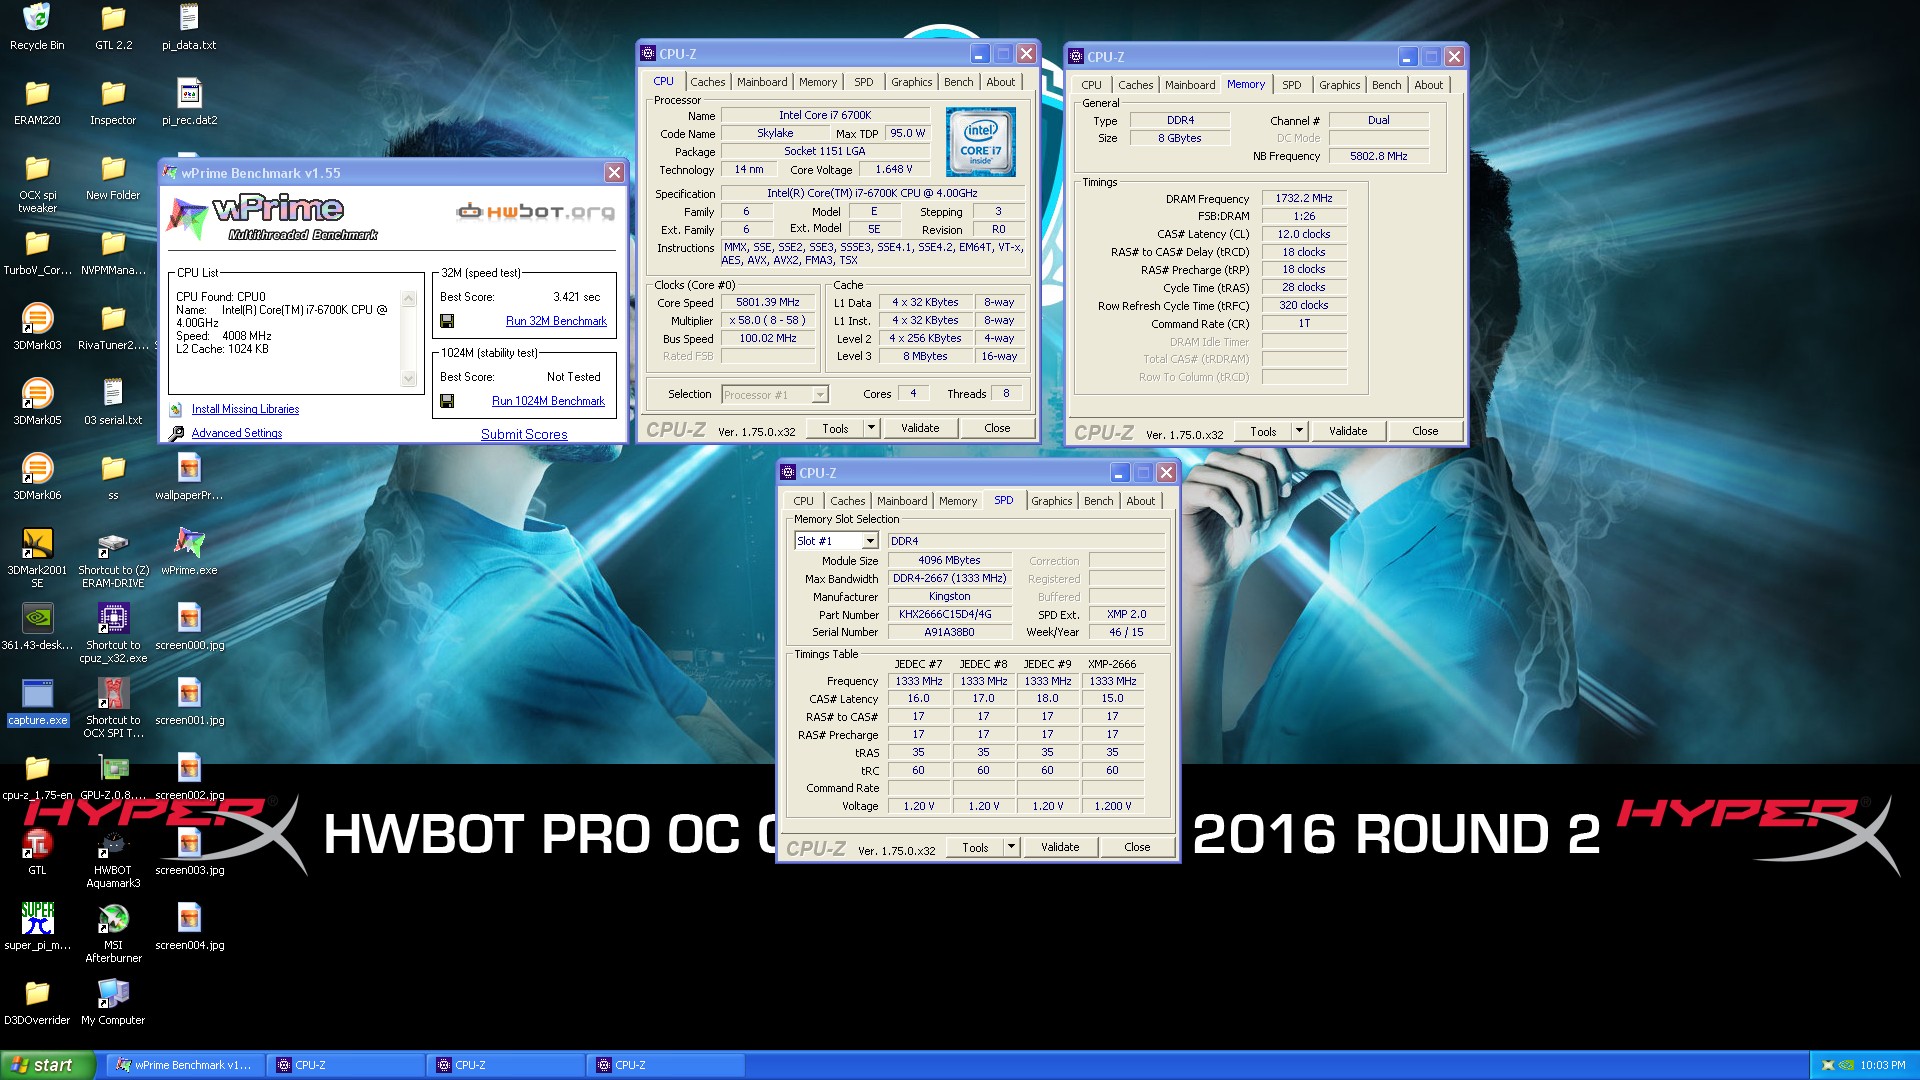Click the Run 1024M Benchmark link

[x=548, y=401]
